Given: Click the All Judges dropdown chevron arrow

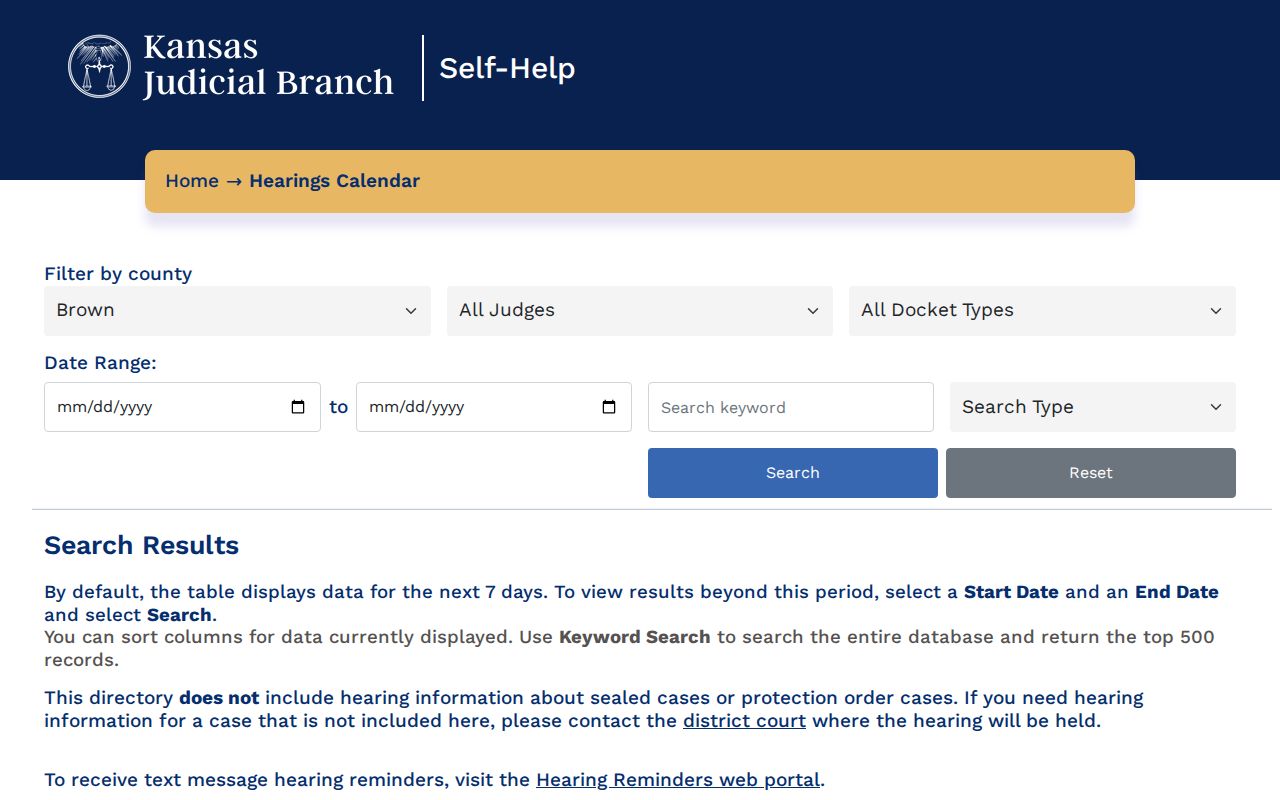Looking at the screenshot, I should (x=813, y=311).
